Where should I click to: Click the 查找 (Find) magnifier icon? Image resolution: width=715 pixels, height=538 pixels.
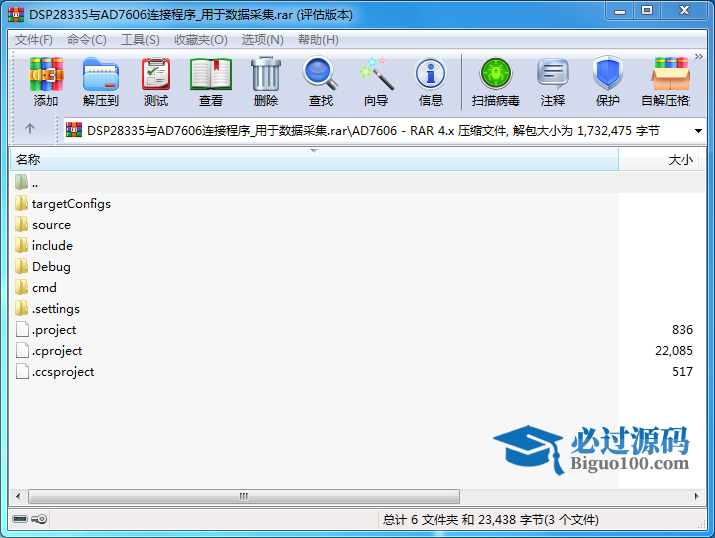coord(321,73)
